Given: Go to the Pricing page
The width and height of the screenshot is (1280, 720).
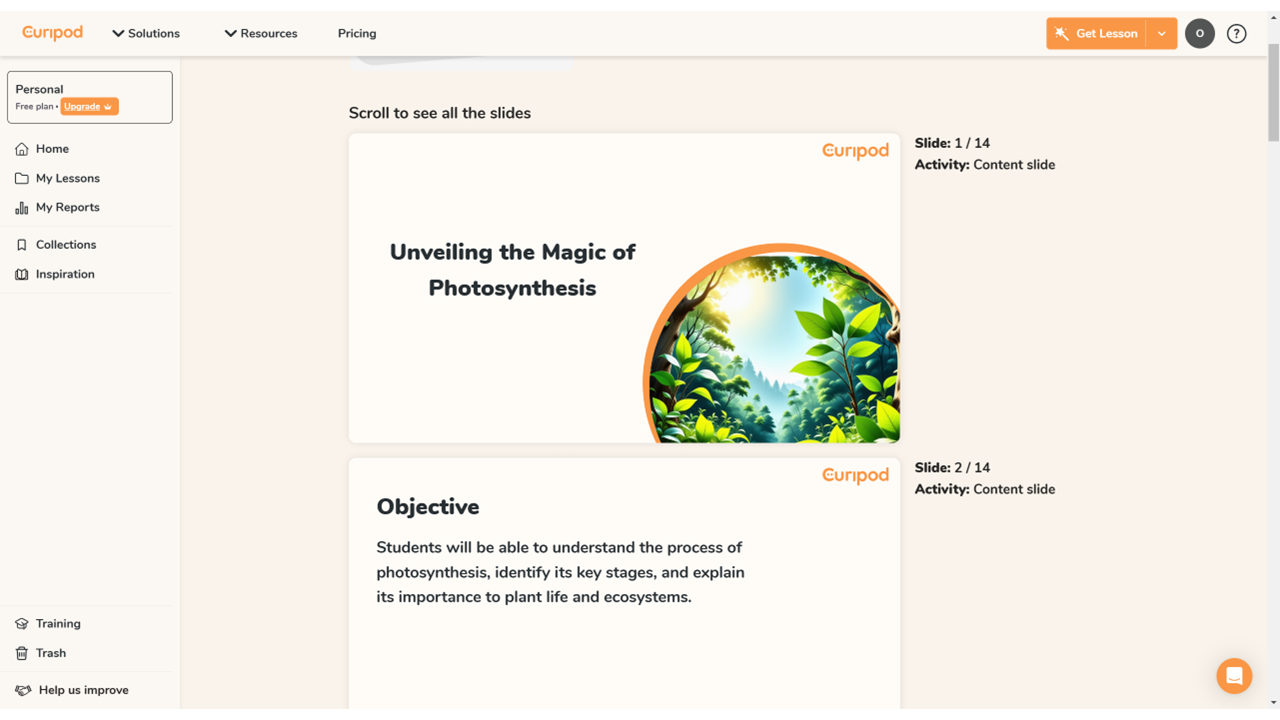Looking at the screenshot, I should [x=357, y=34].
